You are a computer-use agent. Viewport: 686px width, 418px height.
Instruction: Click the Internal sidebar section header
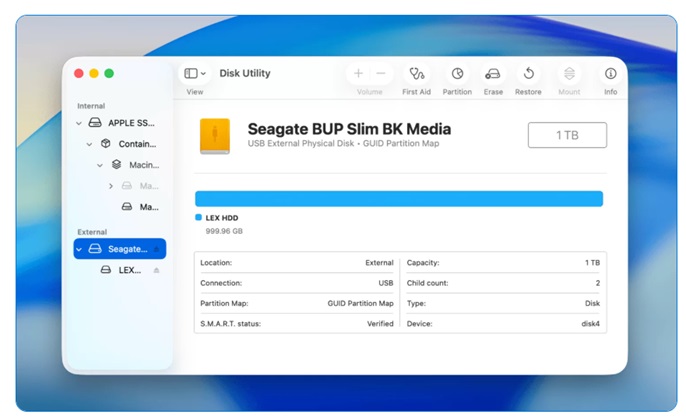point(91,106)
